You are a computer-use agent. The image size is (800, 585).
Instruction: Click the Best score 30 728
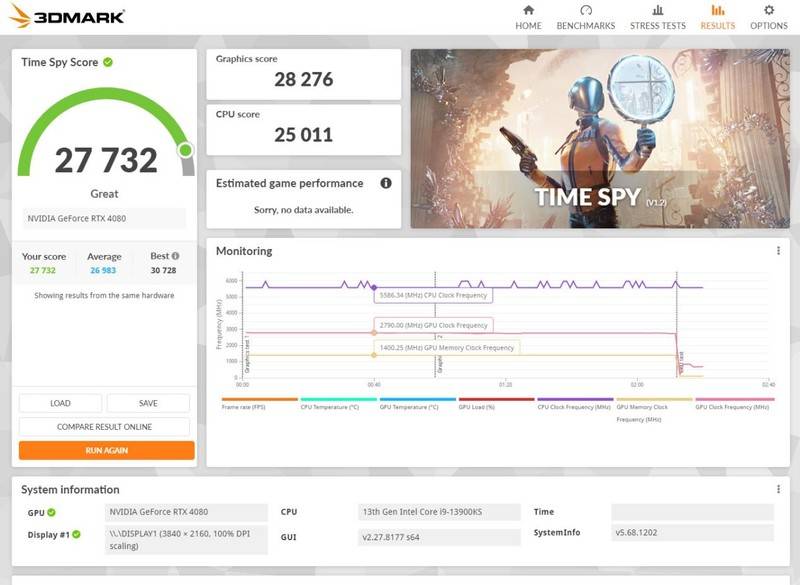pos(163,270)
